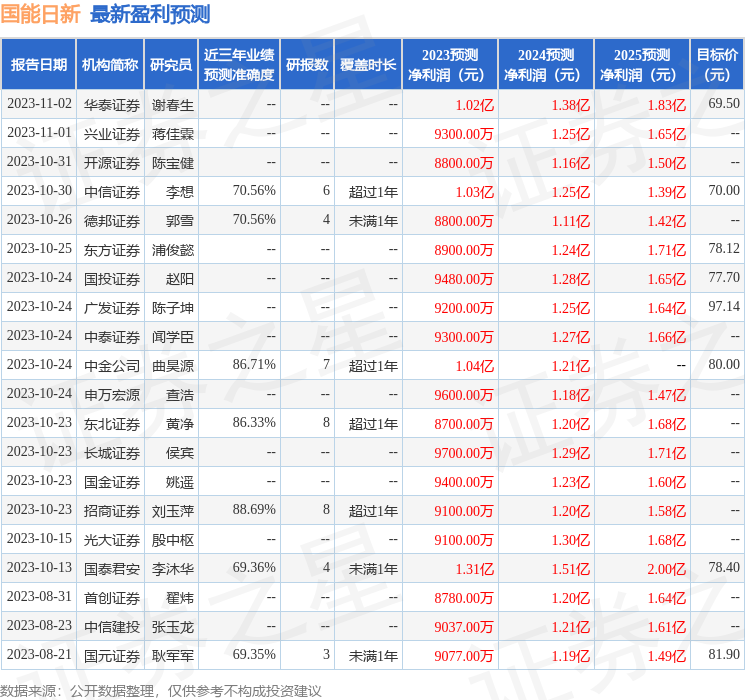Click researcher 闻学臣
The height and width of the screenshot is (700, 745).
(173, 337)
